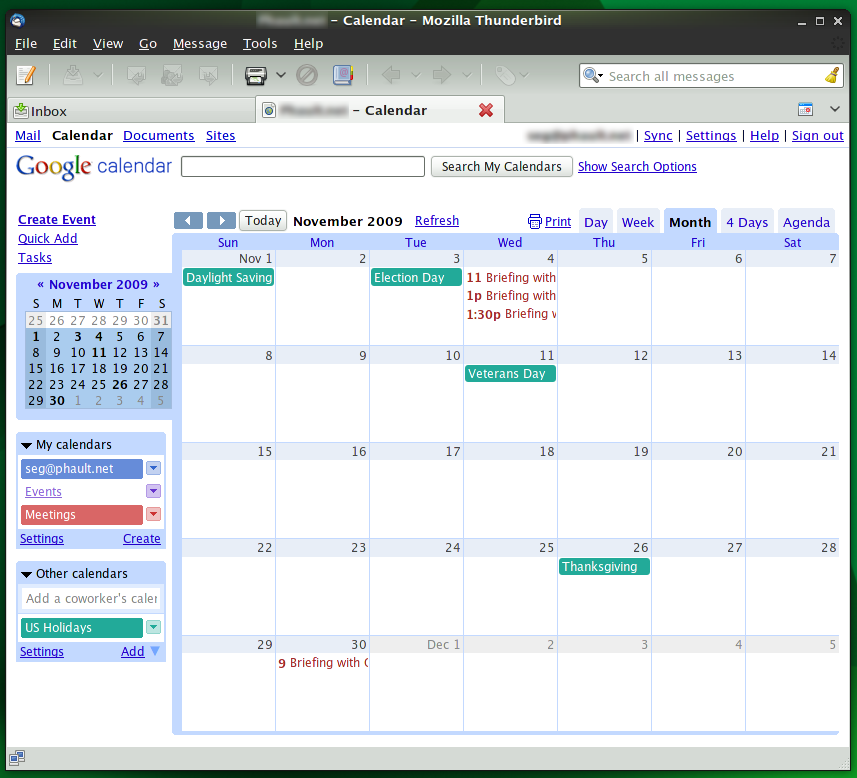Open the Back history dropdown arrow

pyautogui.click(x=415, y=75)
